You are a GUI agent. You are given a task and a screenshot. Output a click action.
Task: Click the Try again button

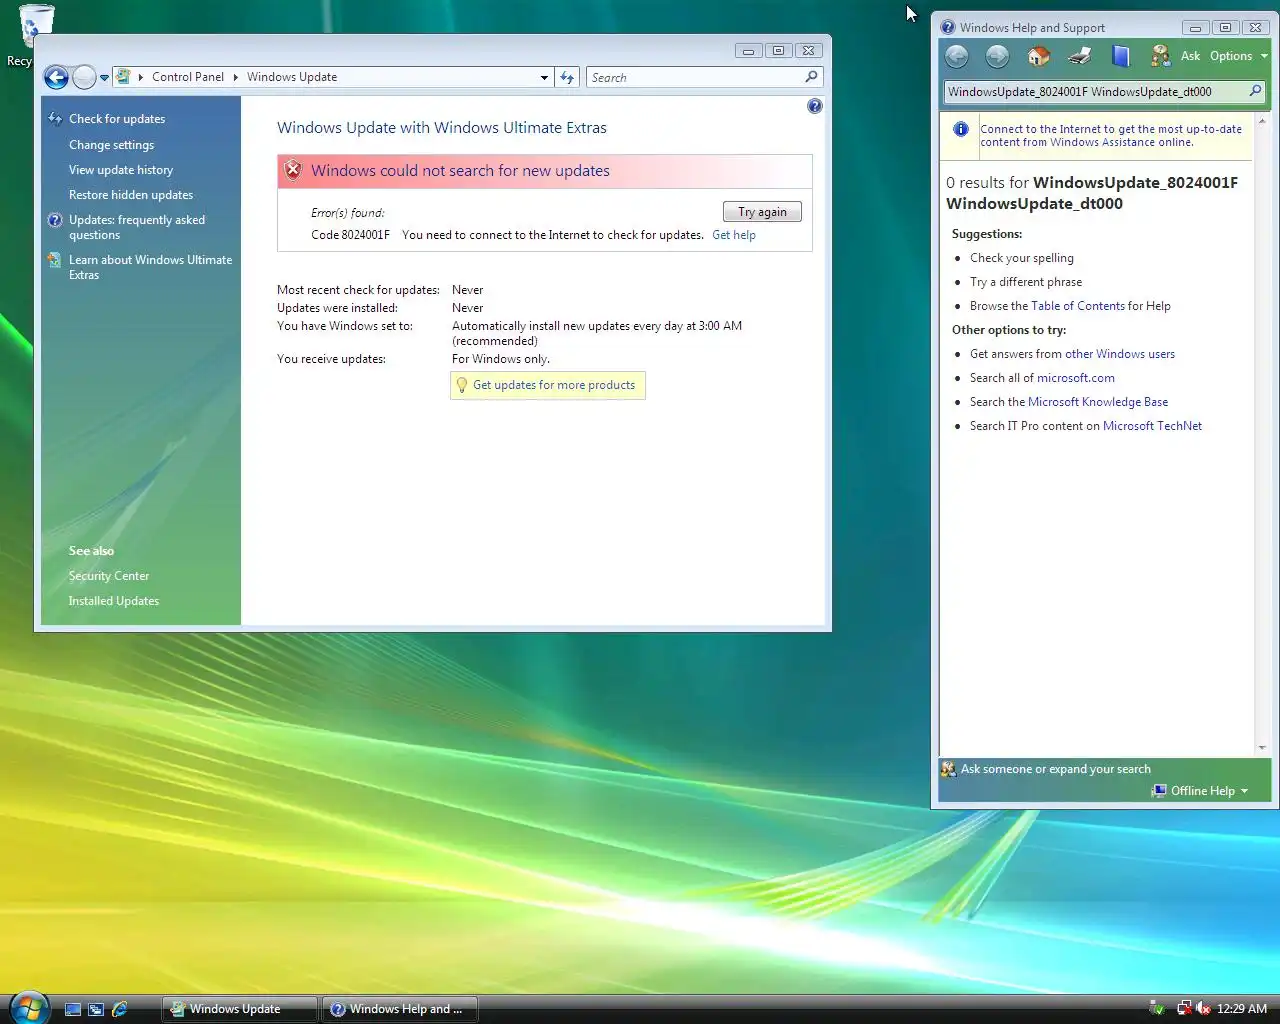coord(762,212)
